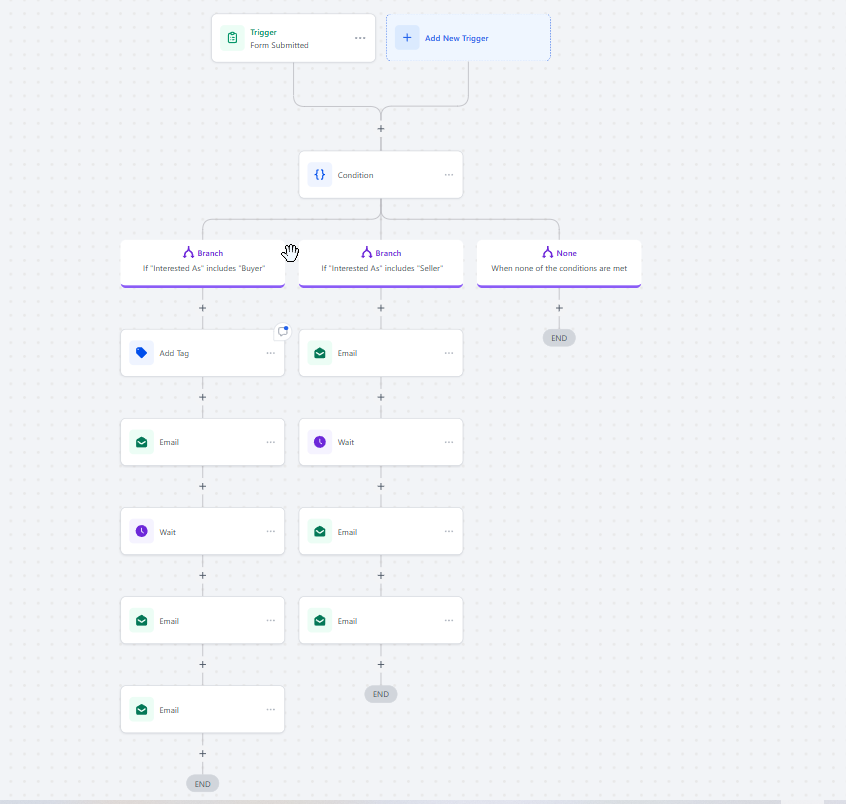Select the blue tag icon on the Add Tag step
This screenshot has height=804, width=846.
141,353
